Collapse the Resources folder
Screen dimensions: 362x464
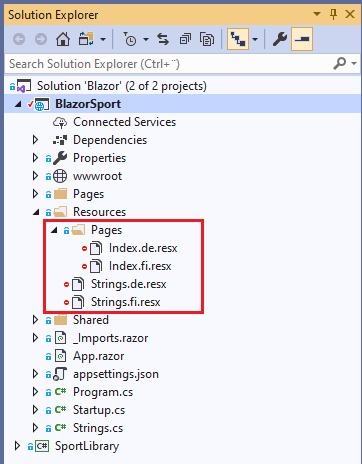click(x=36, y=212)
